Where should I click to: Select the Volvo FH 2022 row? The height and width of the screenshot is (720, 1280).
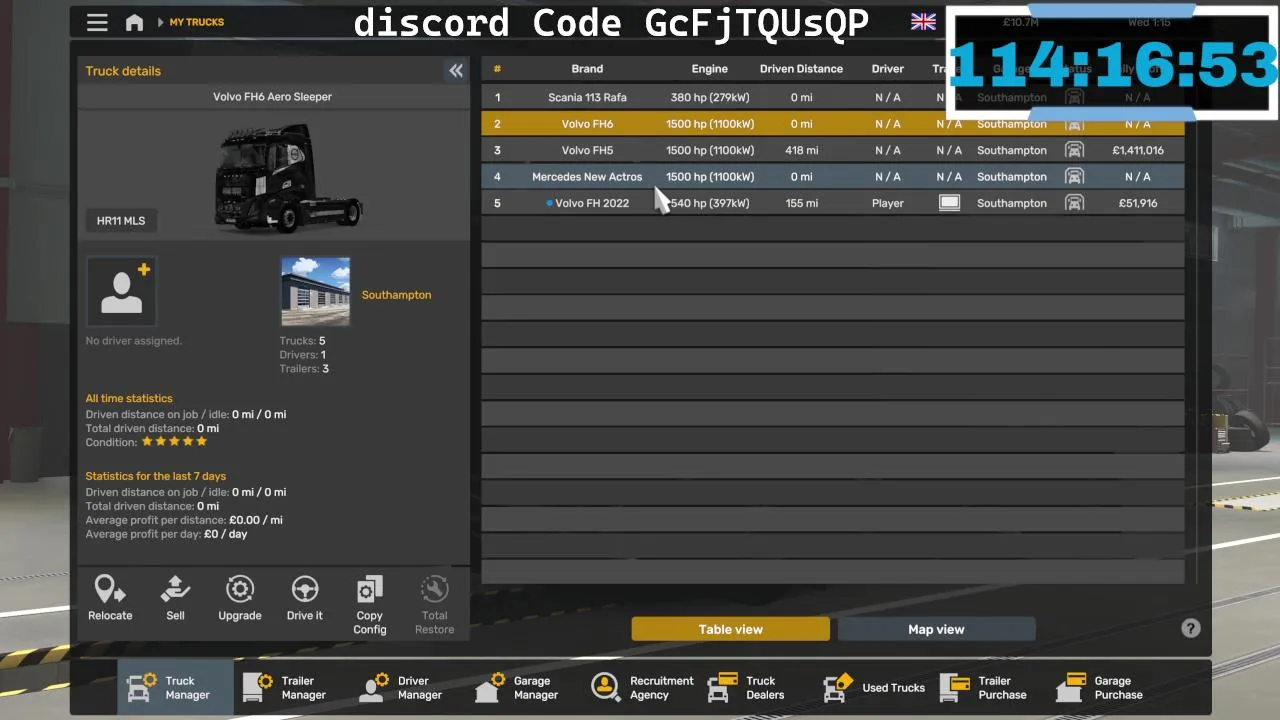[x=833, y=203]
